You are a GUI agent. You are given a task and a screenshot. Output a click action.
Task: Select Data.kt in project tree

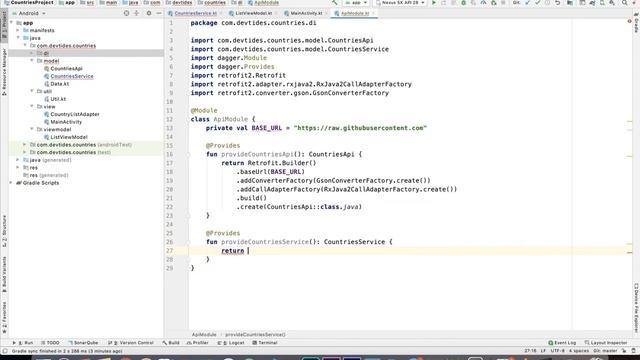(x=60, y=84)
